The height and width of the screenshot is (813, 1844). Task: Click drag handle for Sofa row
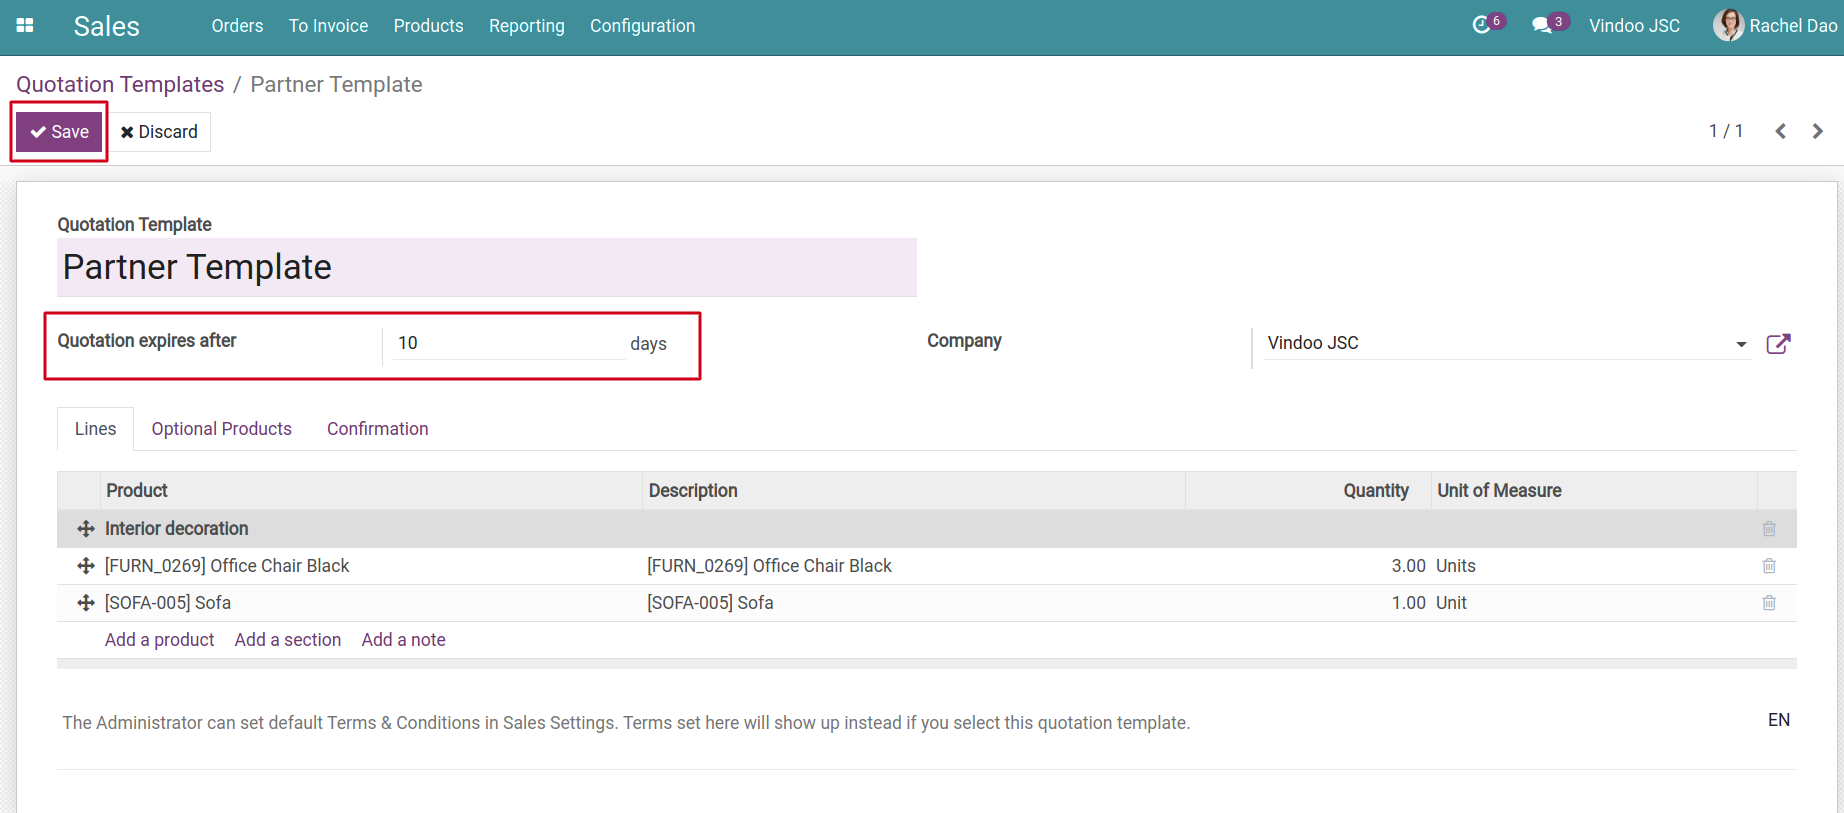86,603
